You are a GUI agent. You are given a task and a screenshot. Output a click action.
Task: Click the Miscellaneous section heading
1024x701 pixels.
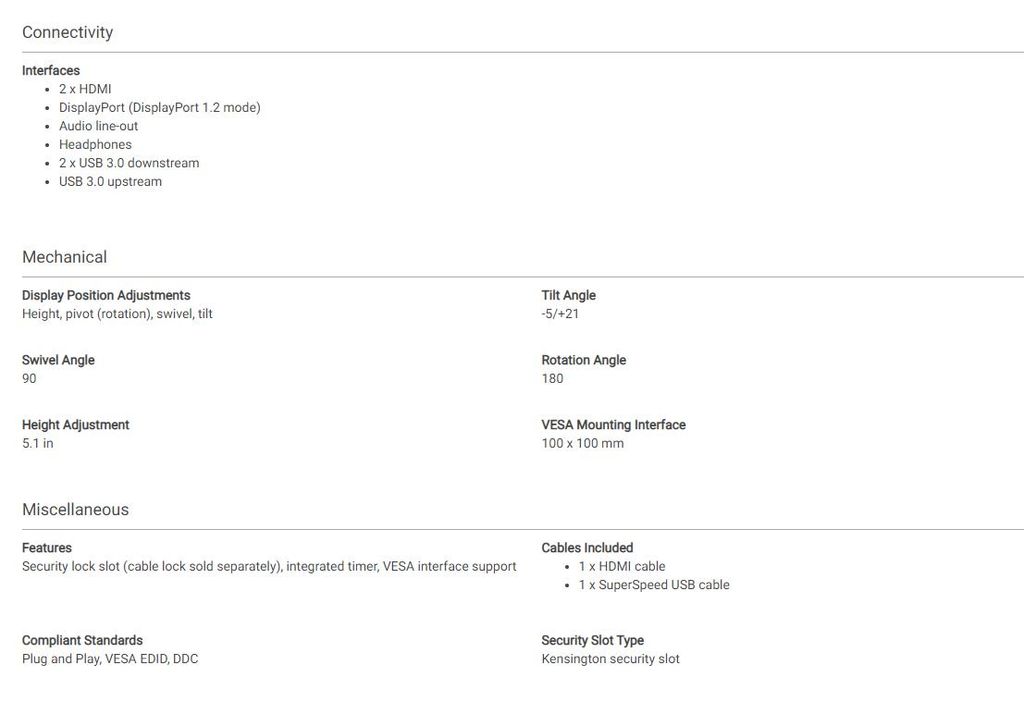[75, 509]
